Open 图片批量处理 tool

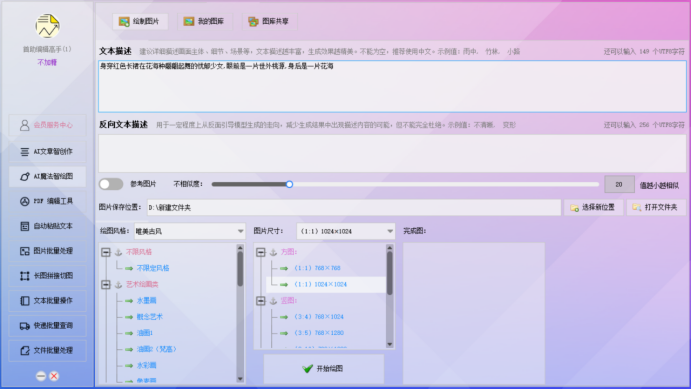click(47, 251)
